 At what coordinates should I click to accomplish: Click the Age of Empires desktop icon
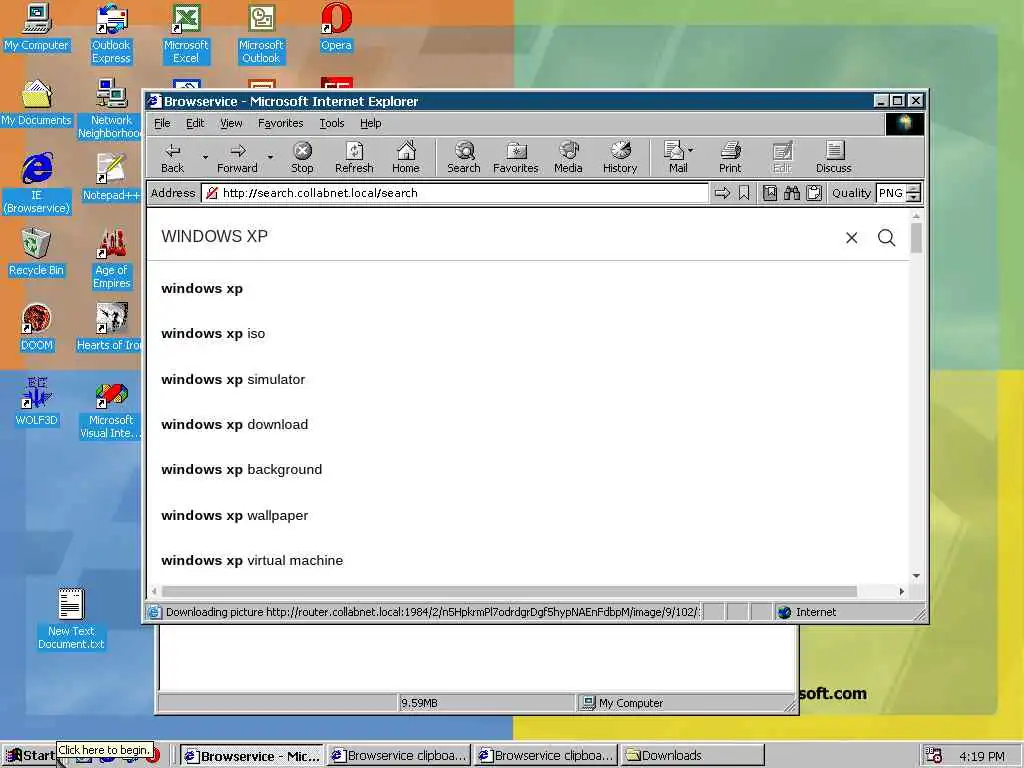[111, 259]
